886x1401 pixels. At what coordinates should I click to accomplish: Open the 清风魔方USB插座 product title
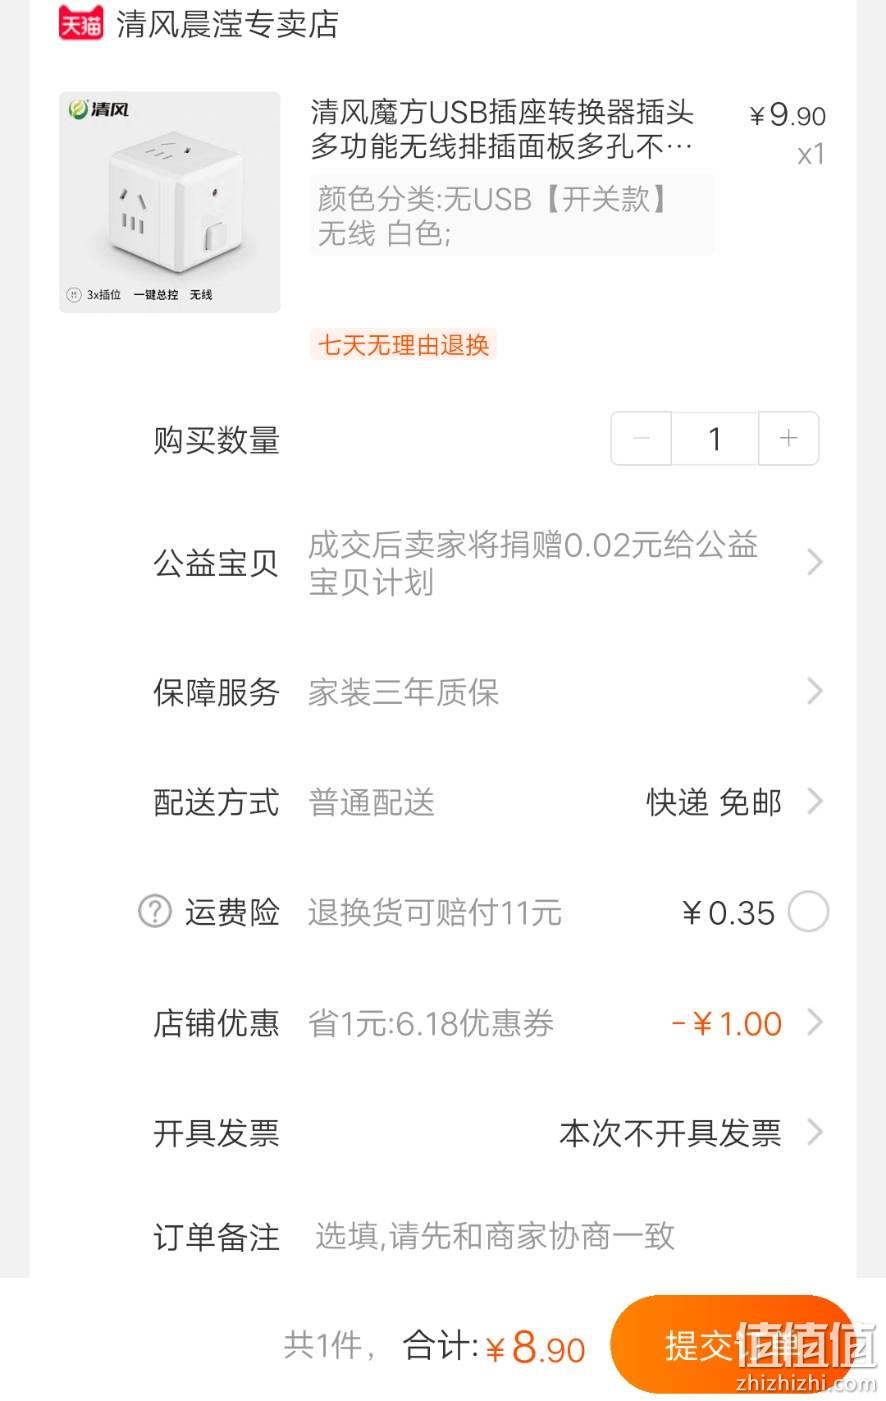coord(502,129)
